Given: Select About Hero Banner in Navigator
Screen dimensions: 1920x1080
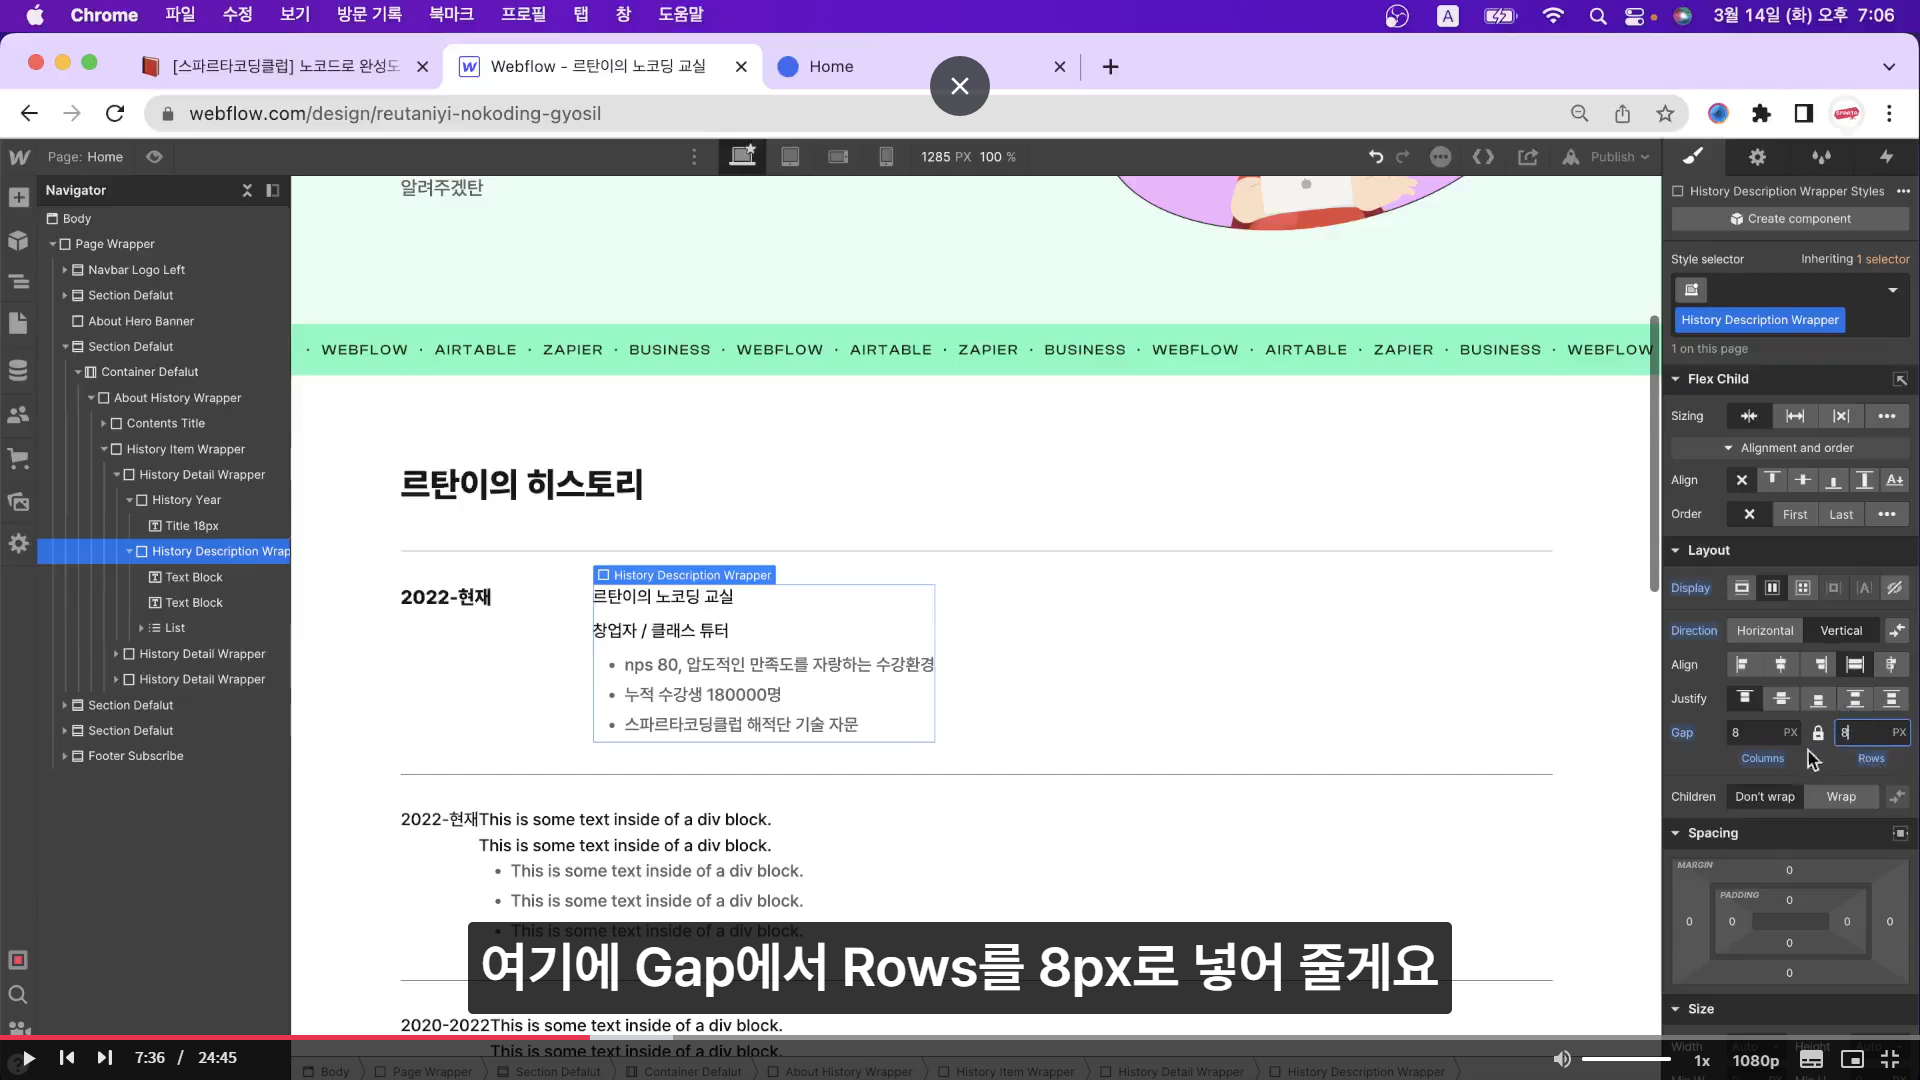Looking at the screenshot, I should 141,321.
